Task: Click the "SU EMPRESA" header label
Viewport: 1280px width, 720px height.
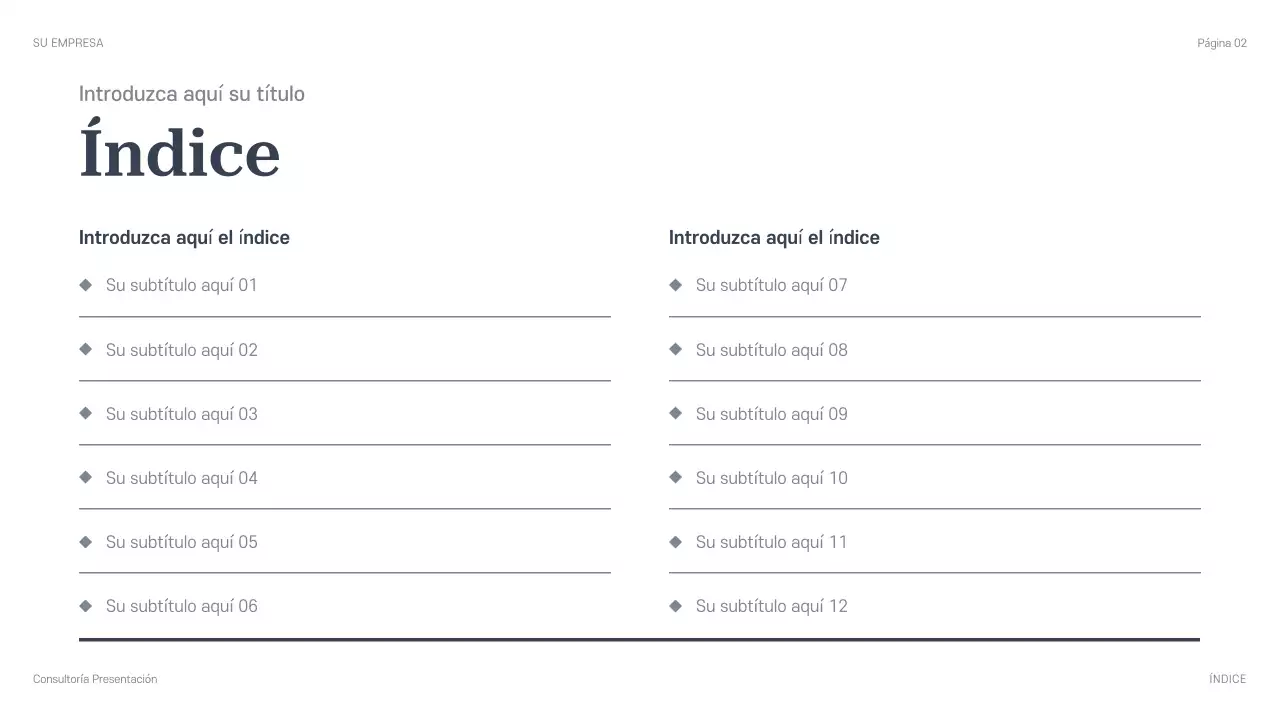Action: 68,43
